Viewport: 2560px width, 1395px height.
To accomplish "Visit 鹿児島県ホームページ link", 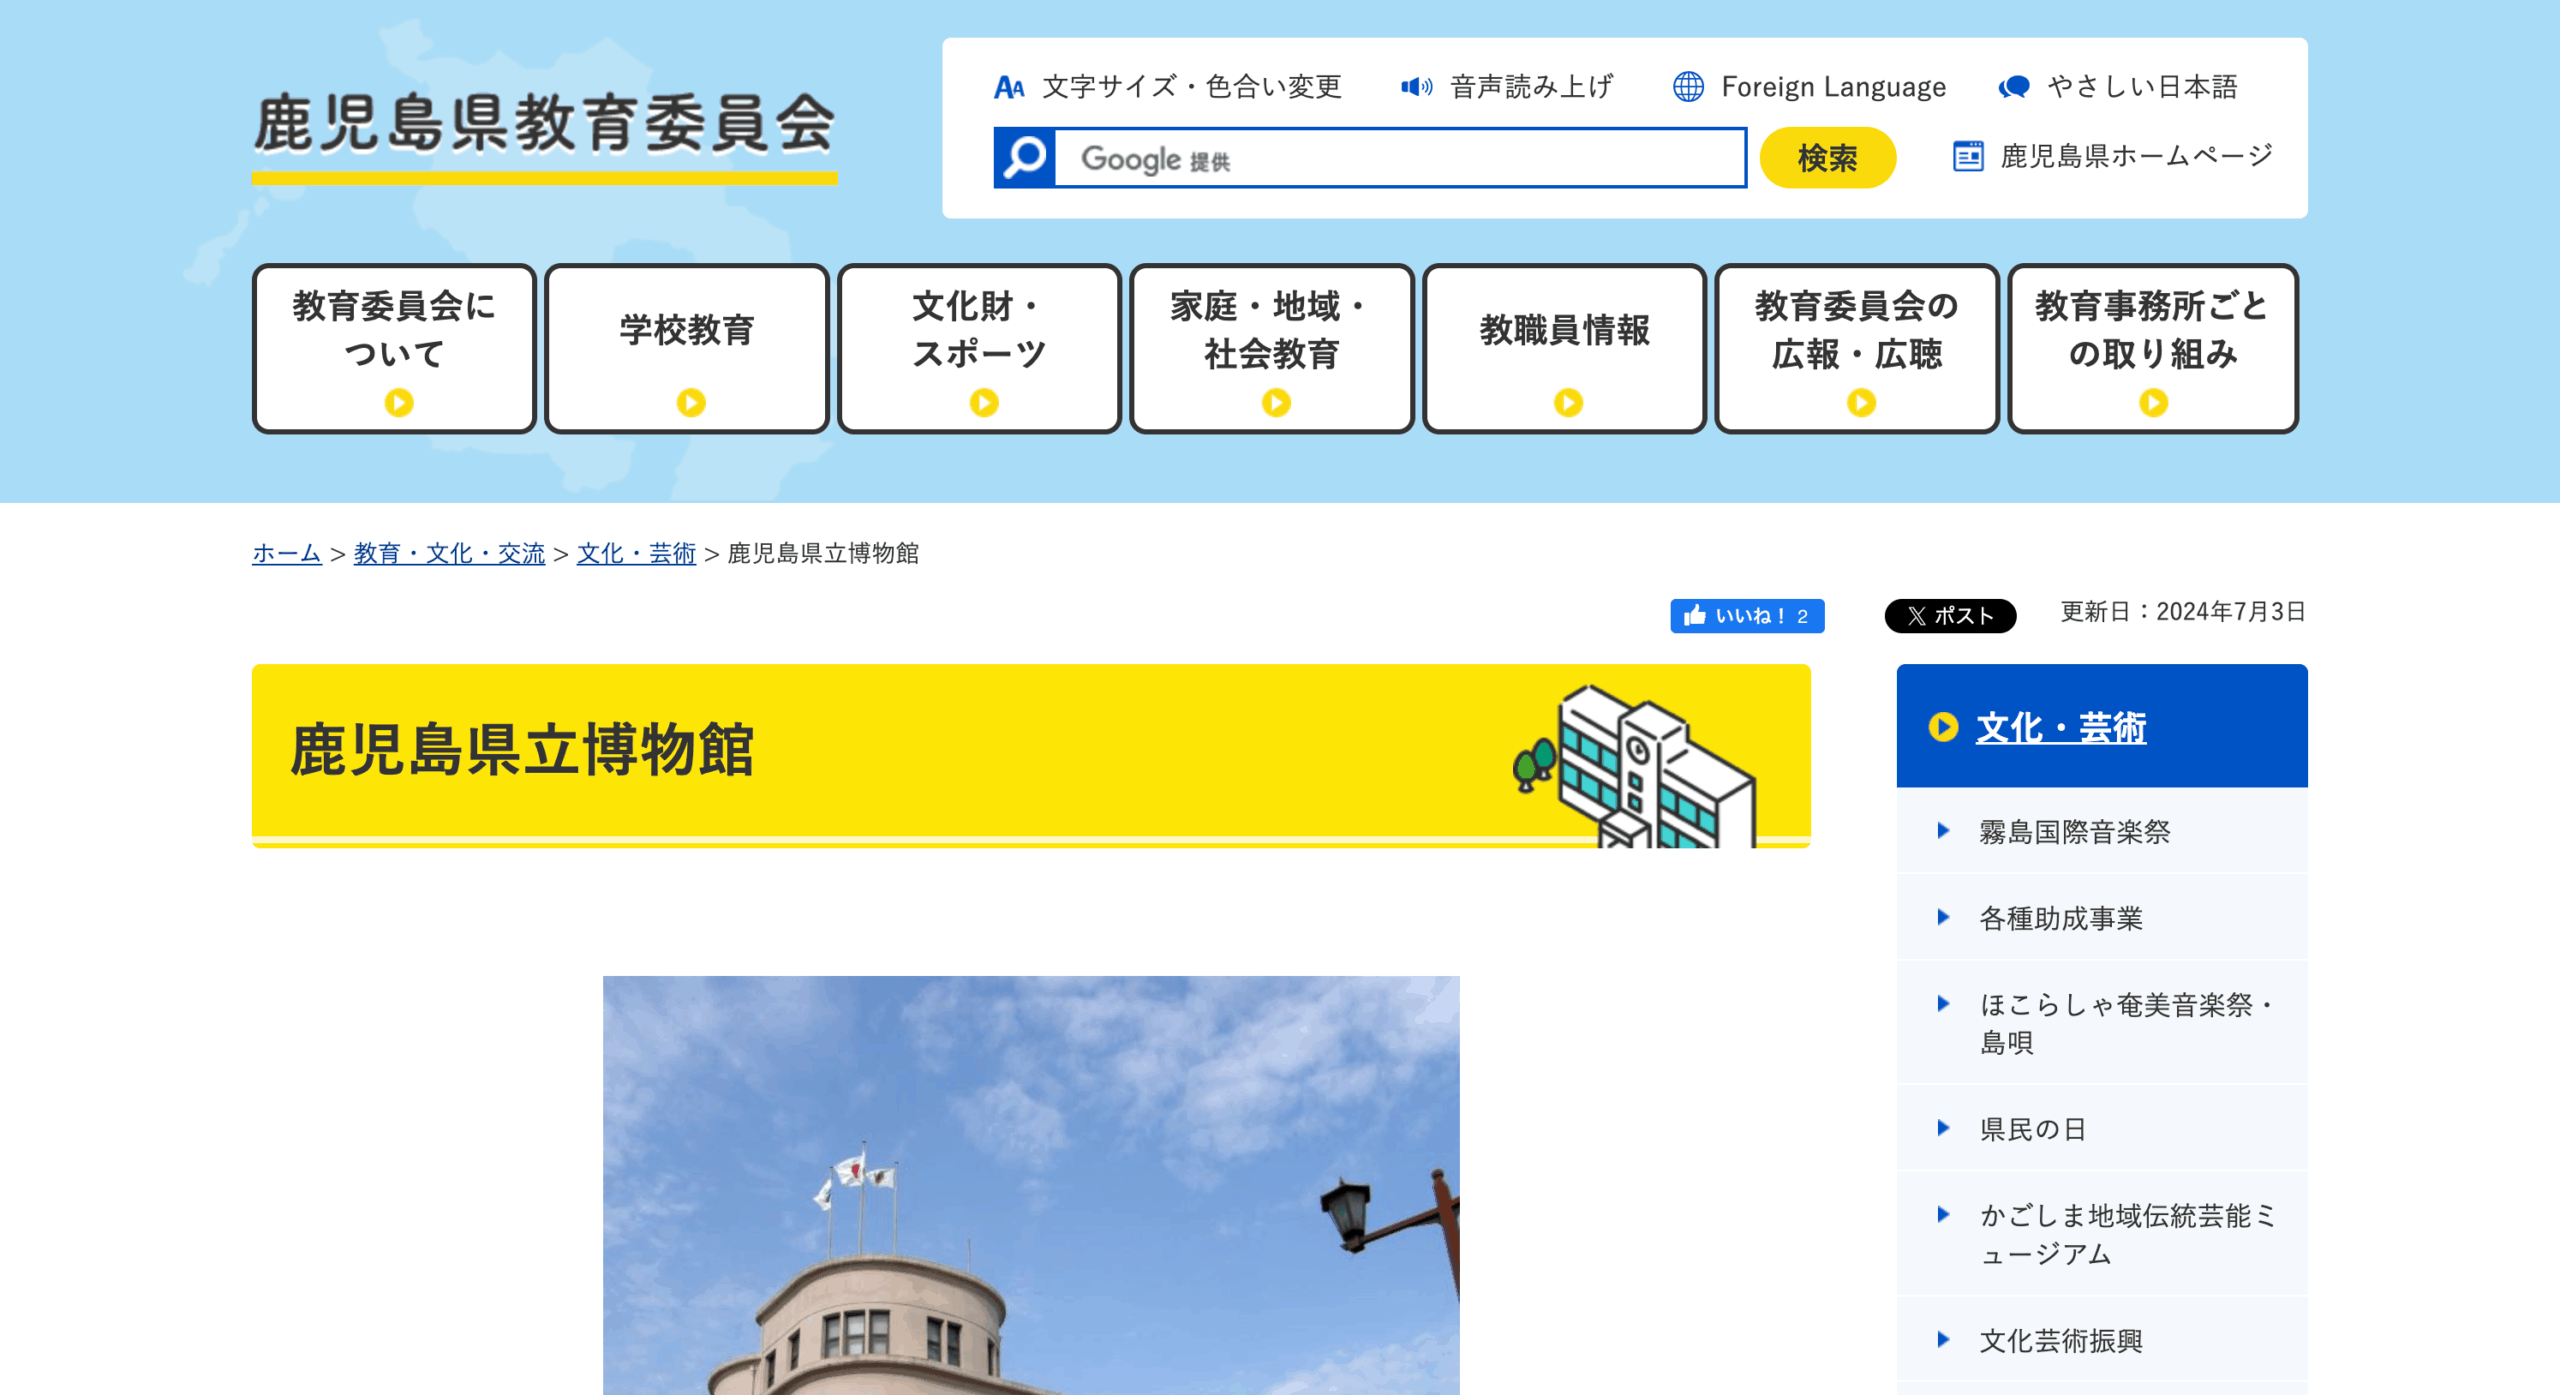I will pyautogui.click(x=2137, y=156).
